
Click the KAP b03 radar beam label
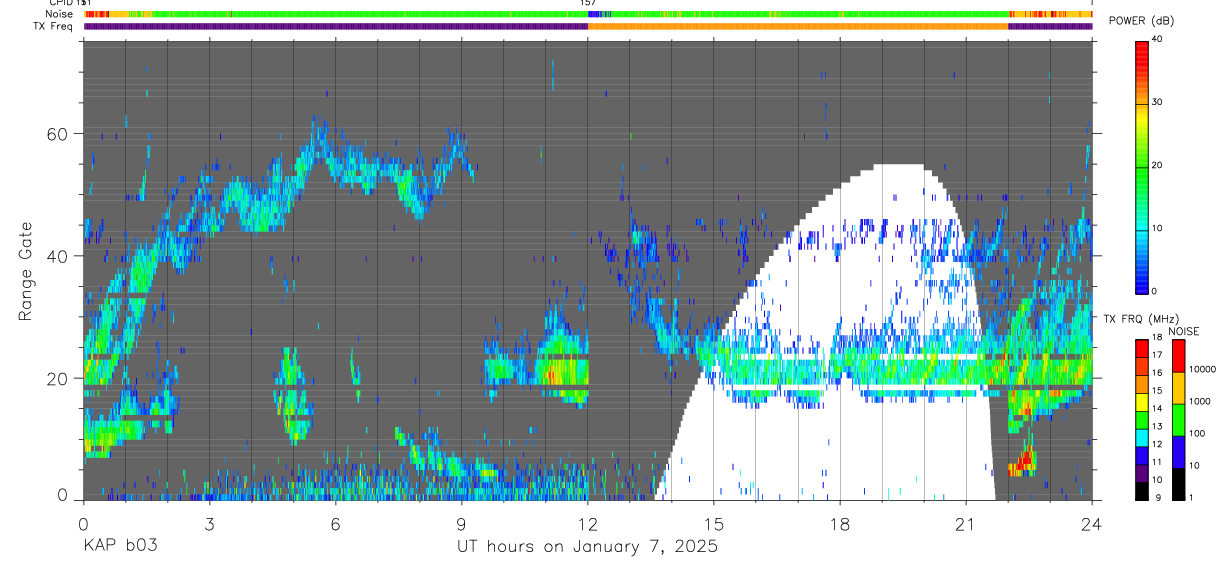coord(120,547)
